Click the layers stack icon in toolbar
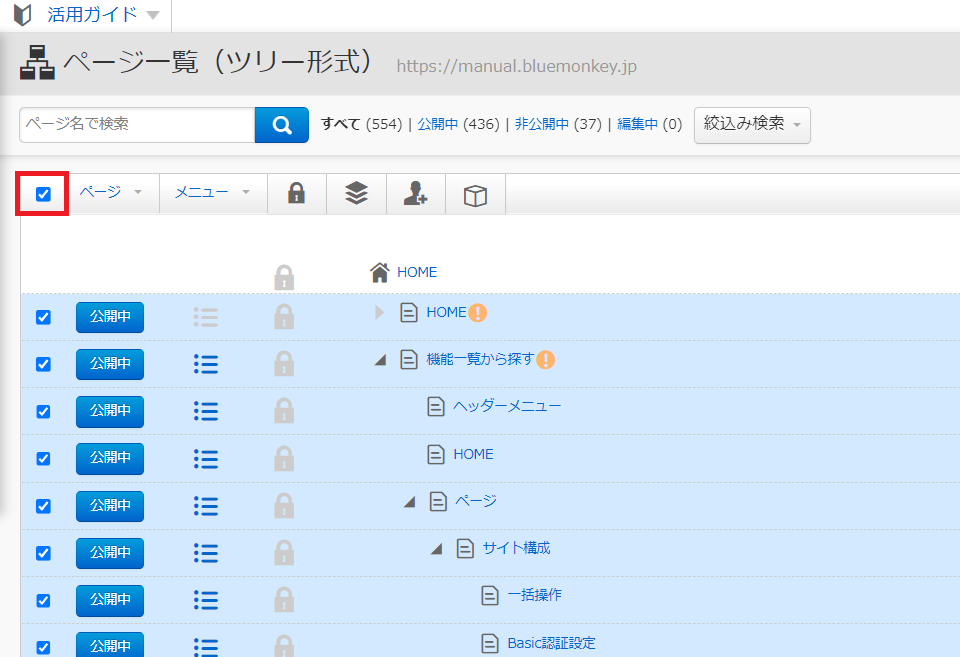The height and width of the screenshot is (657, 960). 356,193
